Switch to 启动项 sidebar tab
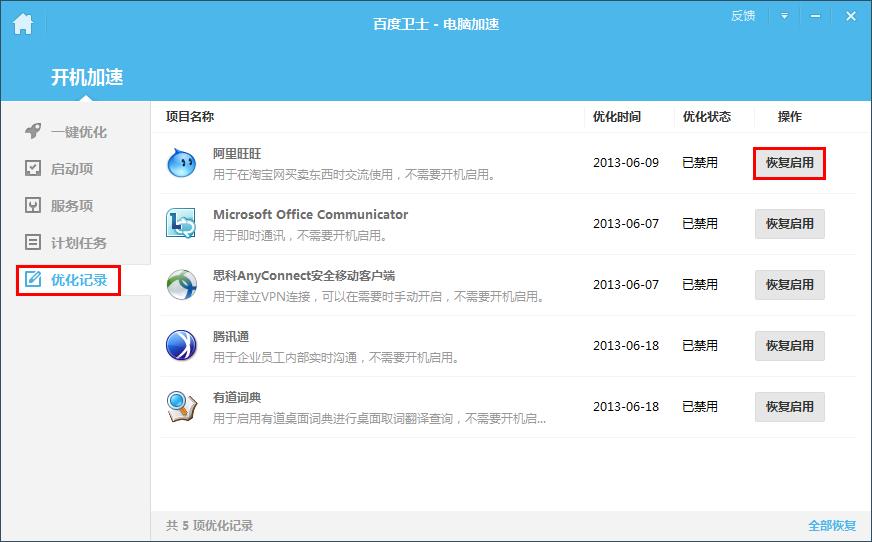Viewport: 872px width, 542px height. (x=70, y=169)
